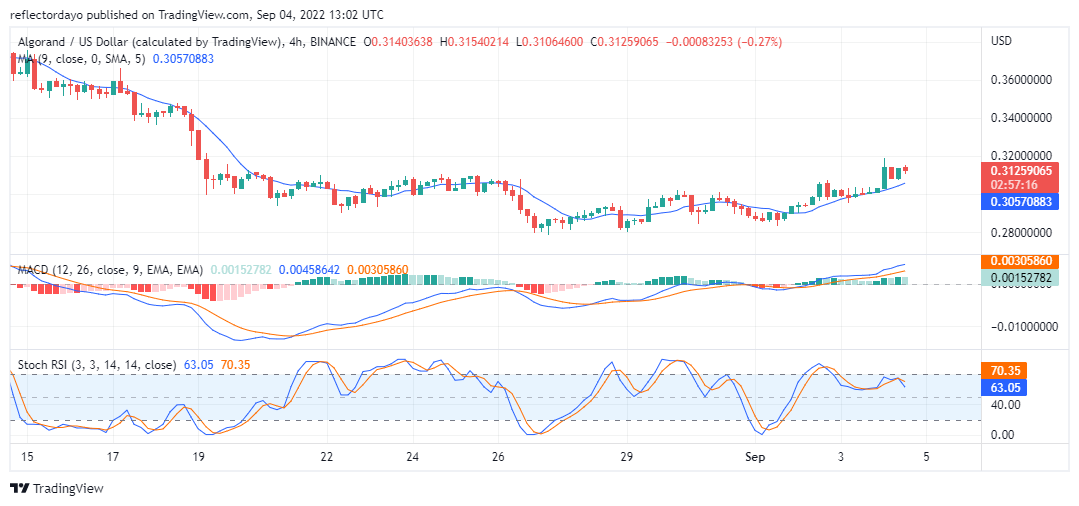Click the MACD histogram value 0.00152782 in the legend
Viewport: 1079px width, 506px height.
[241, 269]
